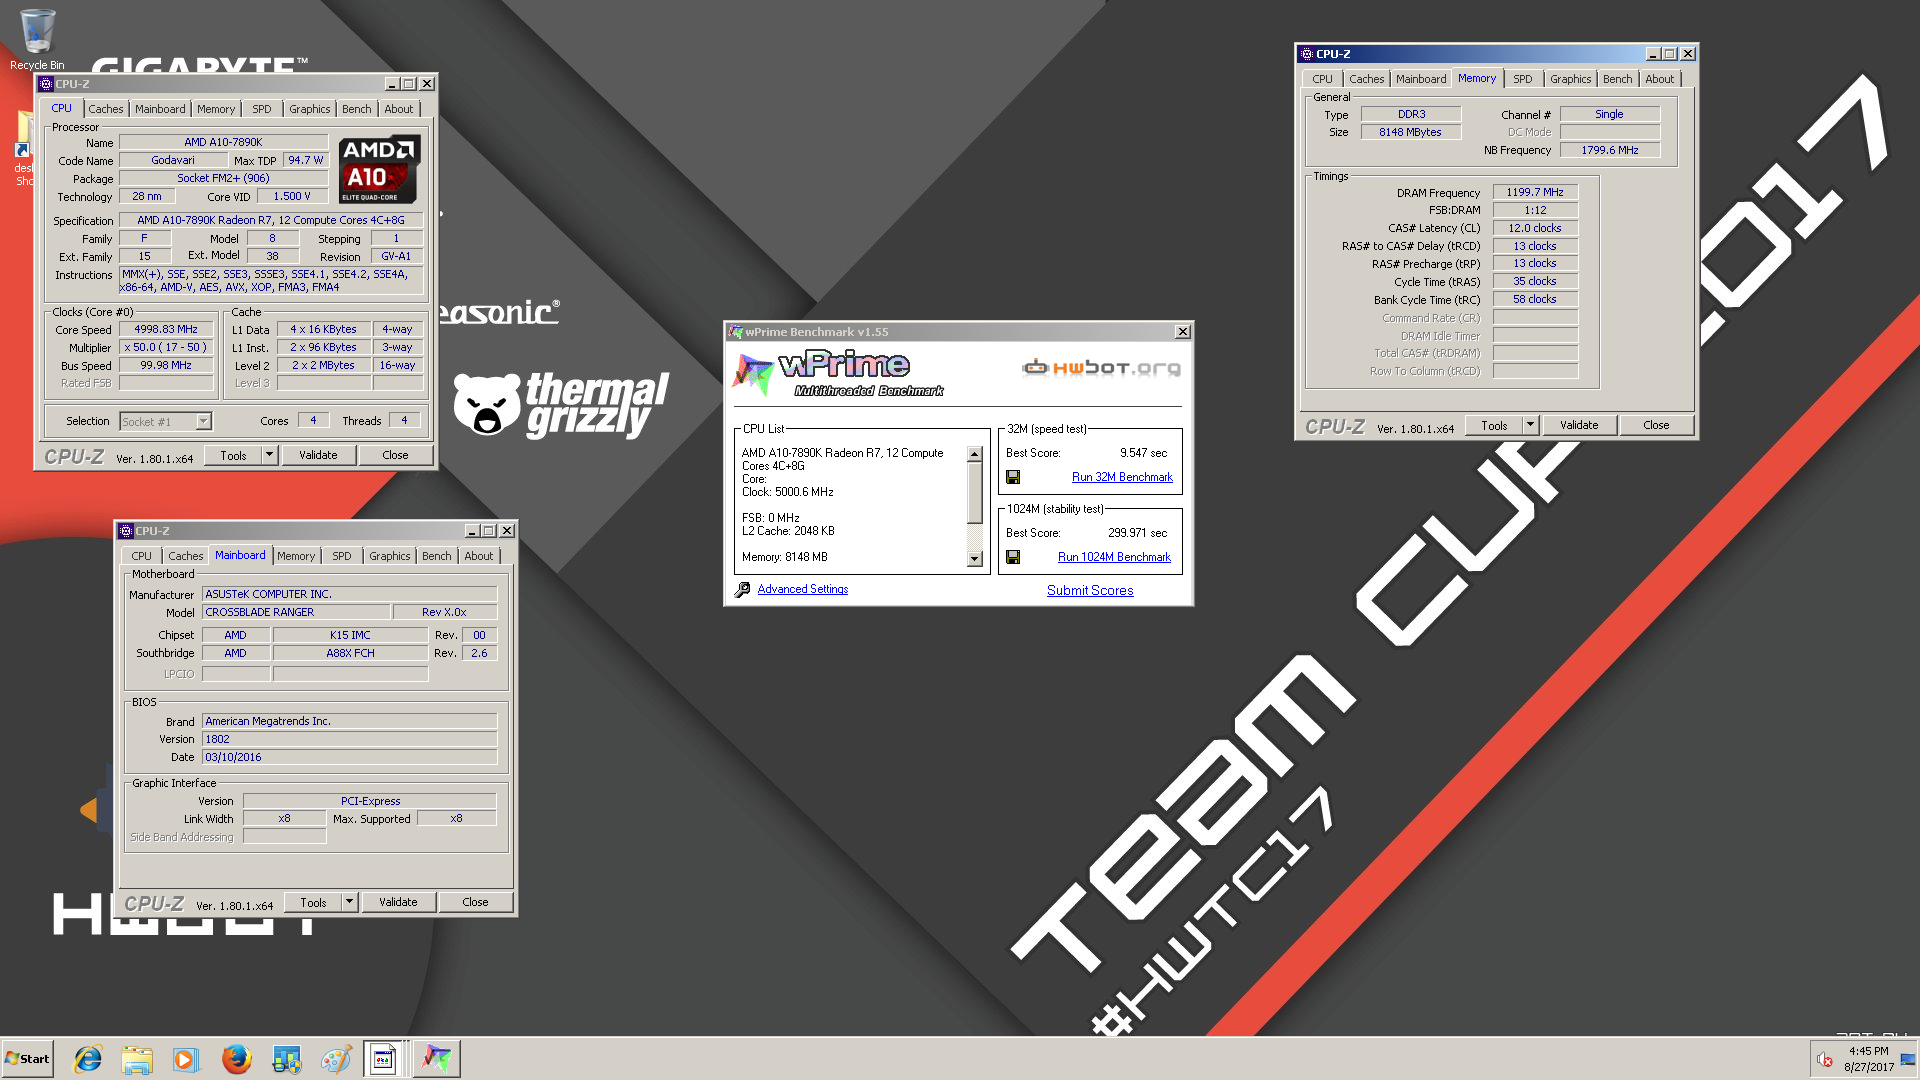Screen dimensions: 1920x1080
Task: Click Run 1024M Benchmark link
Action: (1114, 557)
